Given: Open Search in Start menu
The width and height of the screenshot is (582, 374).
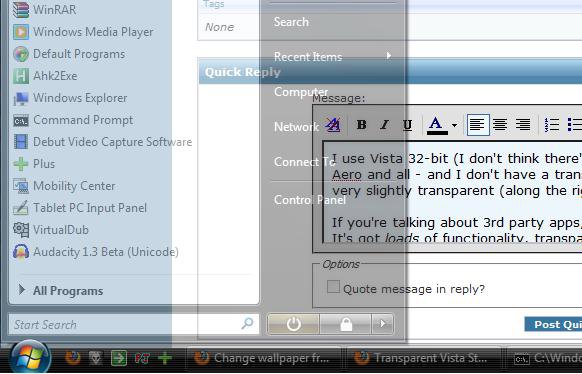Looking at the screenshot, I should click(x=291, y=22).
